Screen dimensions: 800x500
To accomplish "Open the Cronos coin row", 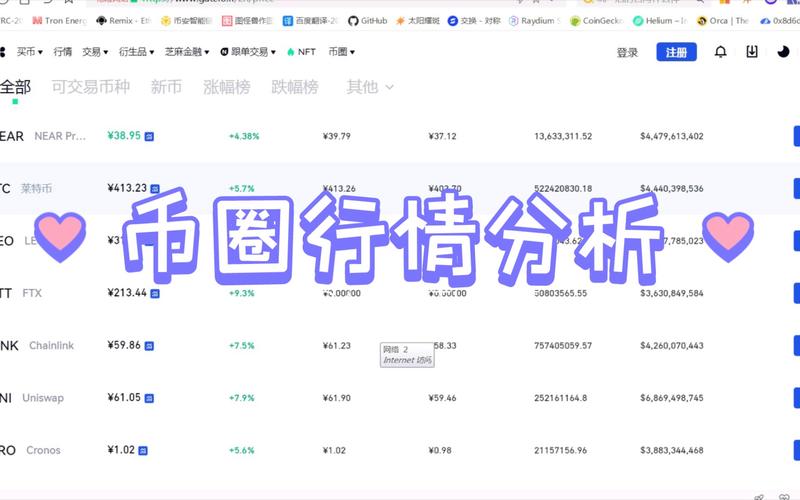I will [x=400, y=451].
